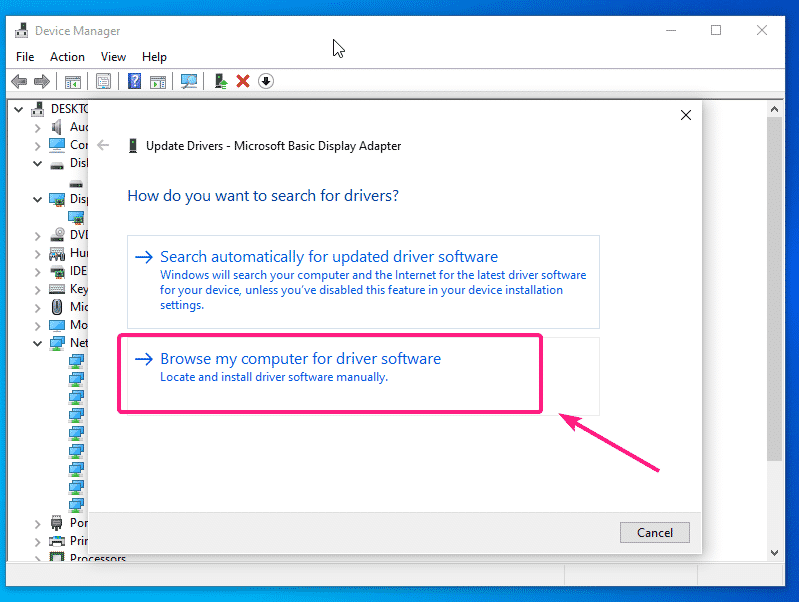The image size is (799, 602).
Task: Click the vertical scrollbar thumb in device tree
Action: point(775,289)
